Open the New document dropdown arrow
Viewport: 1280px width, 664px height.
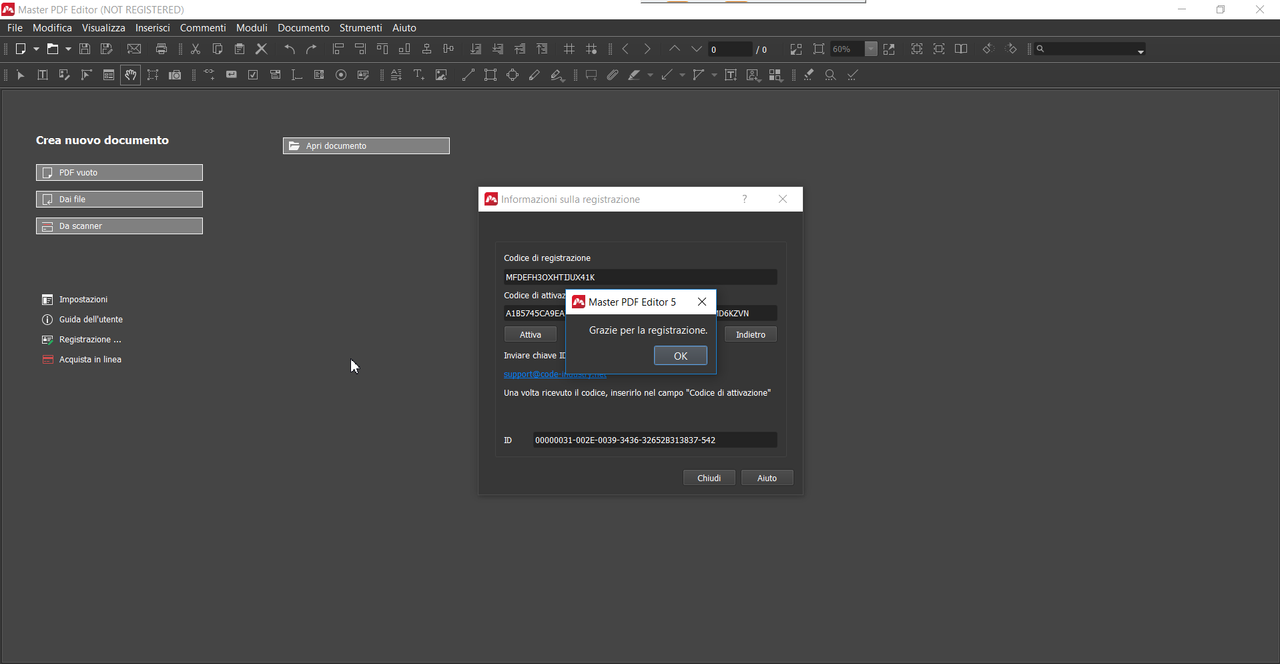tap(36, 49)
